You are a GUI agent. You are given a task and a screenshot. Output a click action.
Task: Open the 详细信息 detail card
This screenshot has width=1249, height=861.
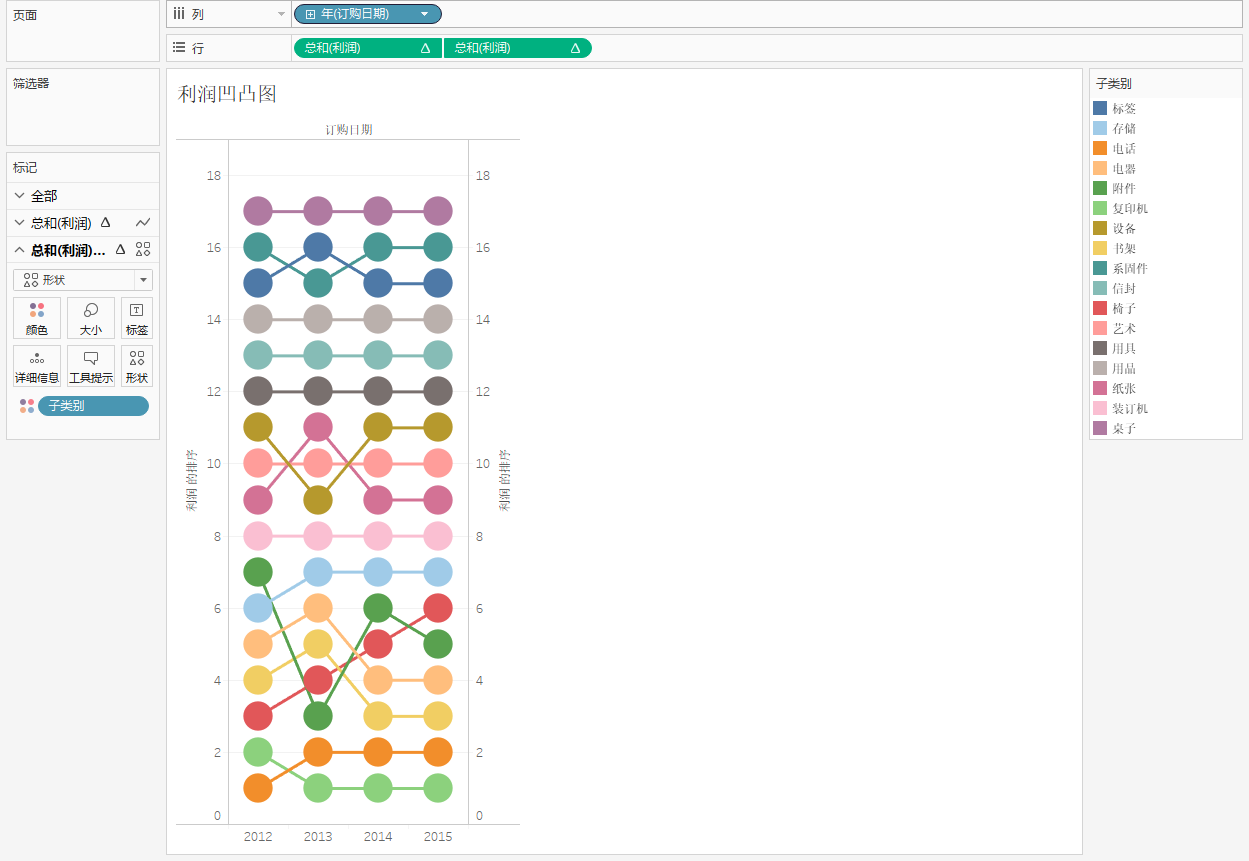tap(37, 366)
